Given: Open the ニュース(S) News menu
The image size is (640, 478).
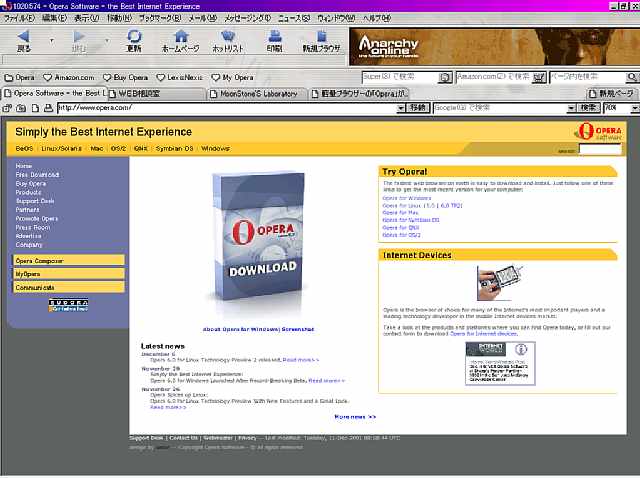Looking at the screenshot, I should click(x=294, y=18).
